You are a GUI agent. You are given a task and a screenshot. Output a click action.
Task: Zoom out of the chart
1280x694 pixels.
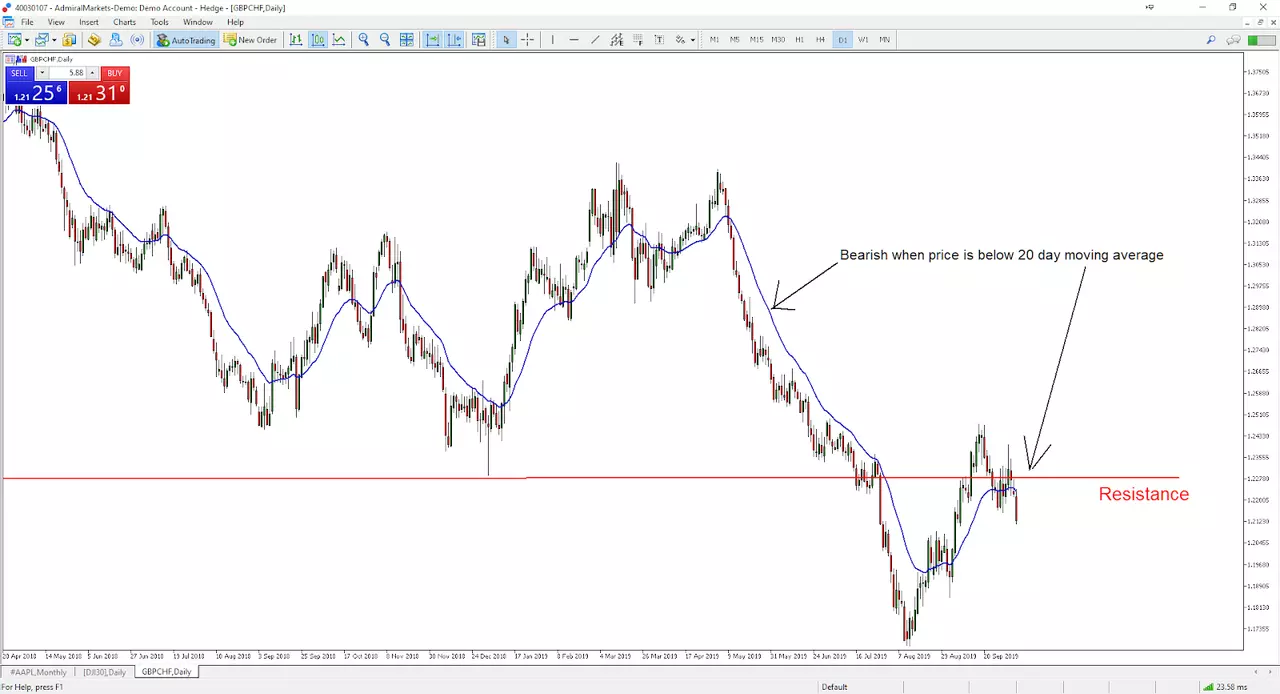(x=385, y=40)
